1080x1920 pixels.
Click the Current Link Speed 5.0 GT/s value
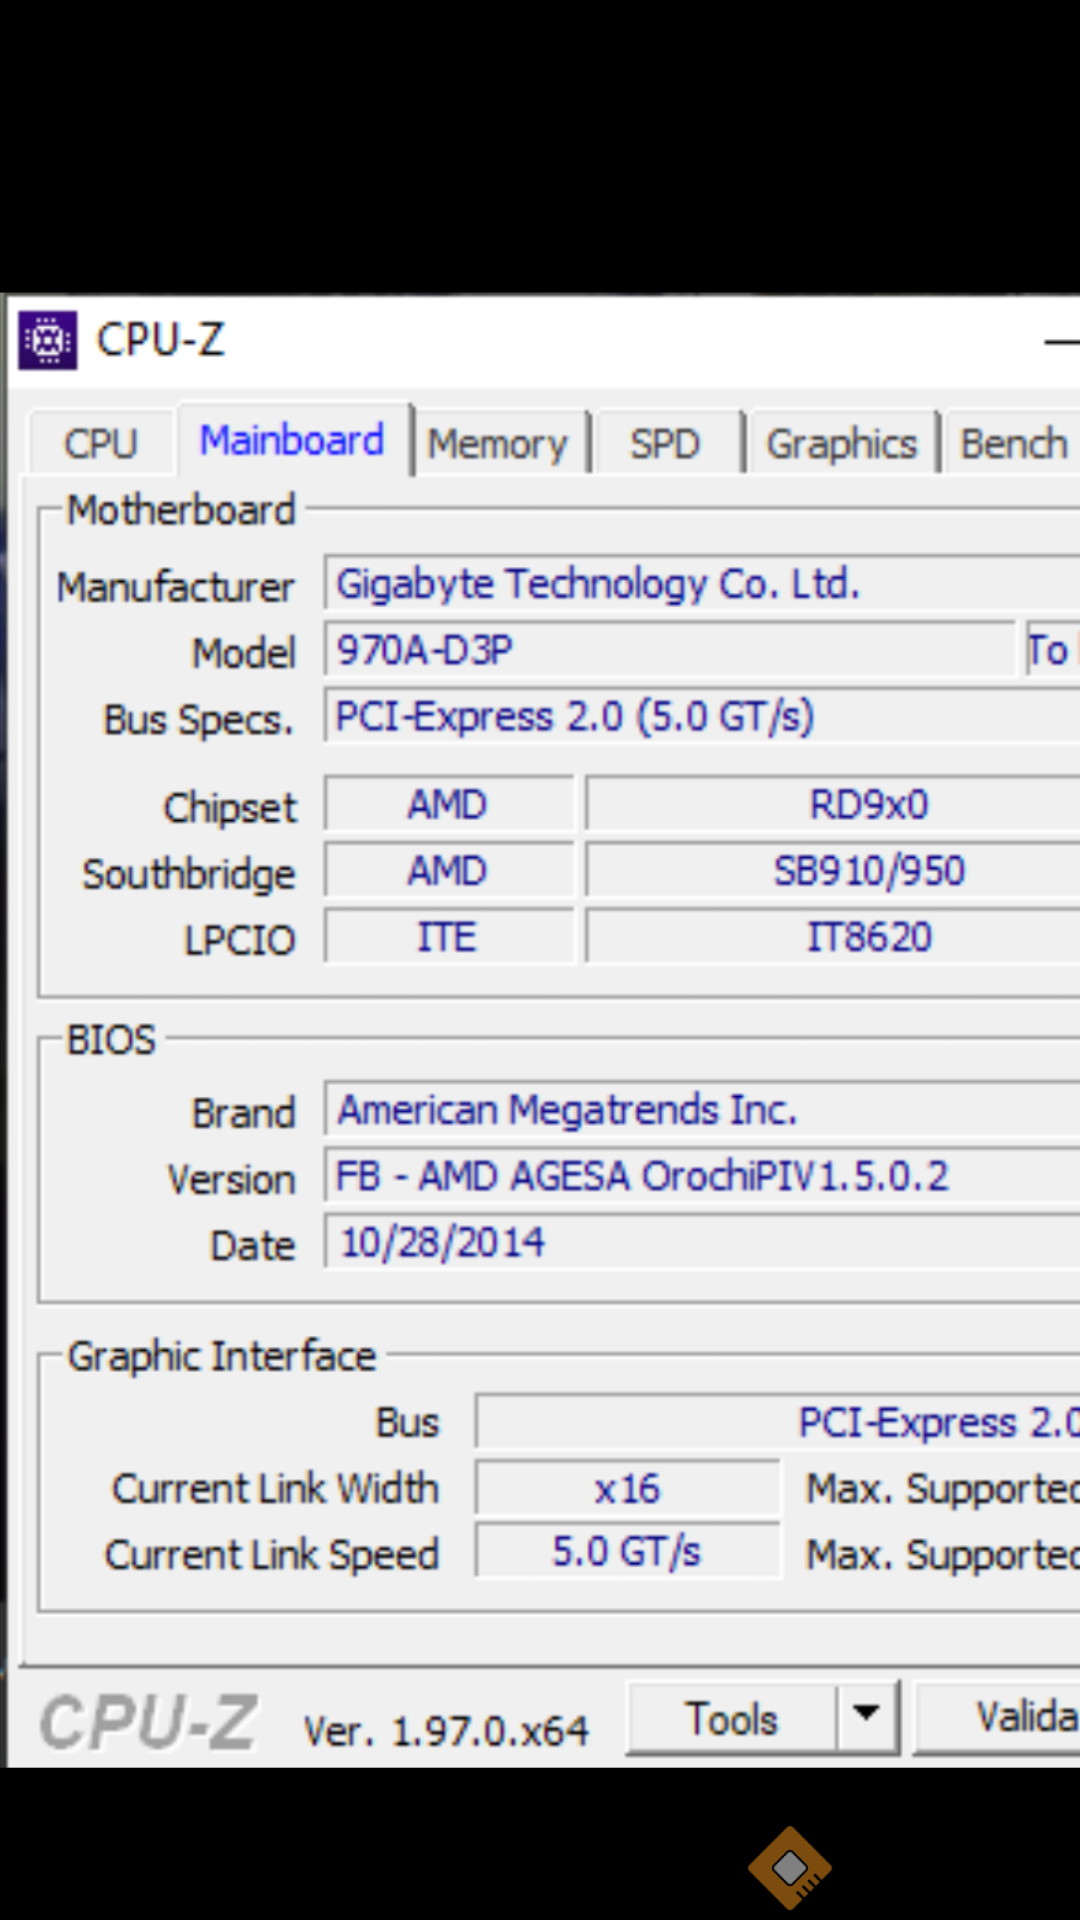pyautogui.click(x=628, y=1551)
